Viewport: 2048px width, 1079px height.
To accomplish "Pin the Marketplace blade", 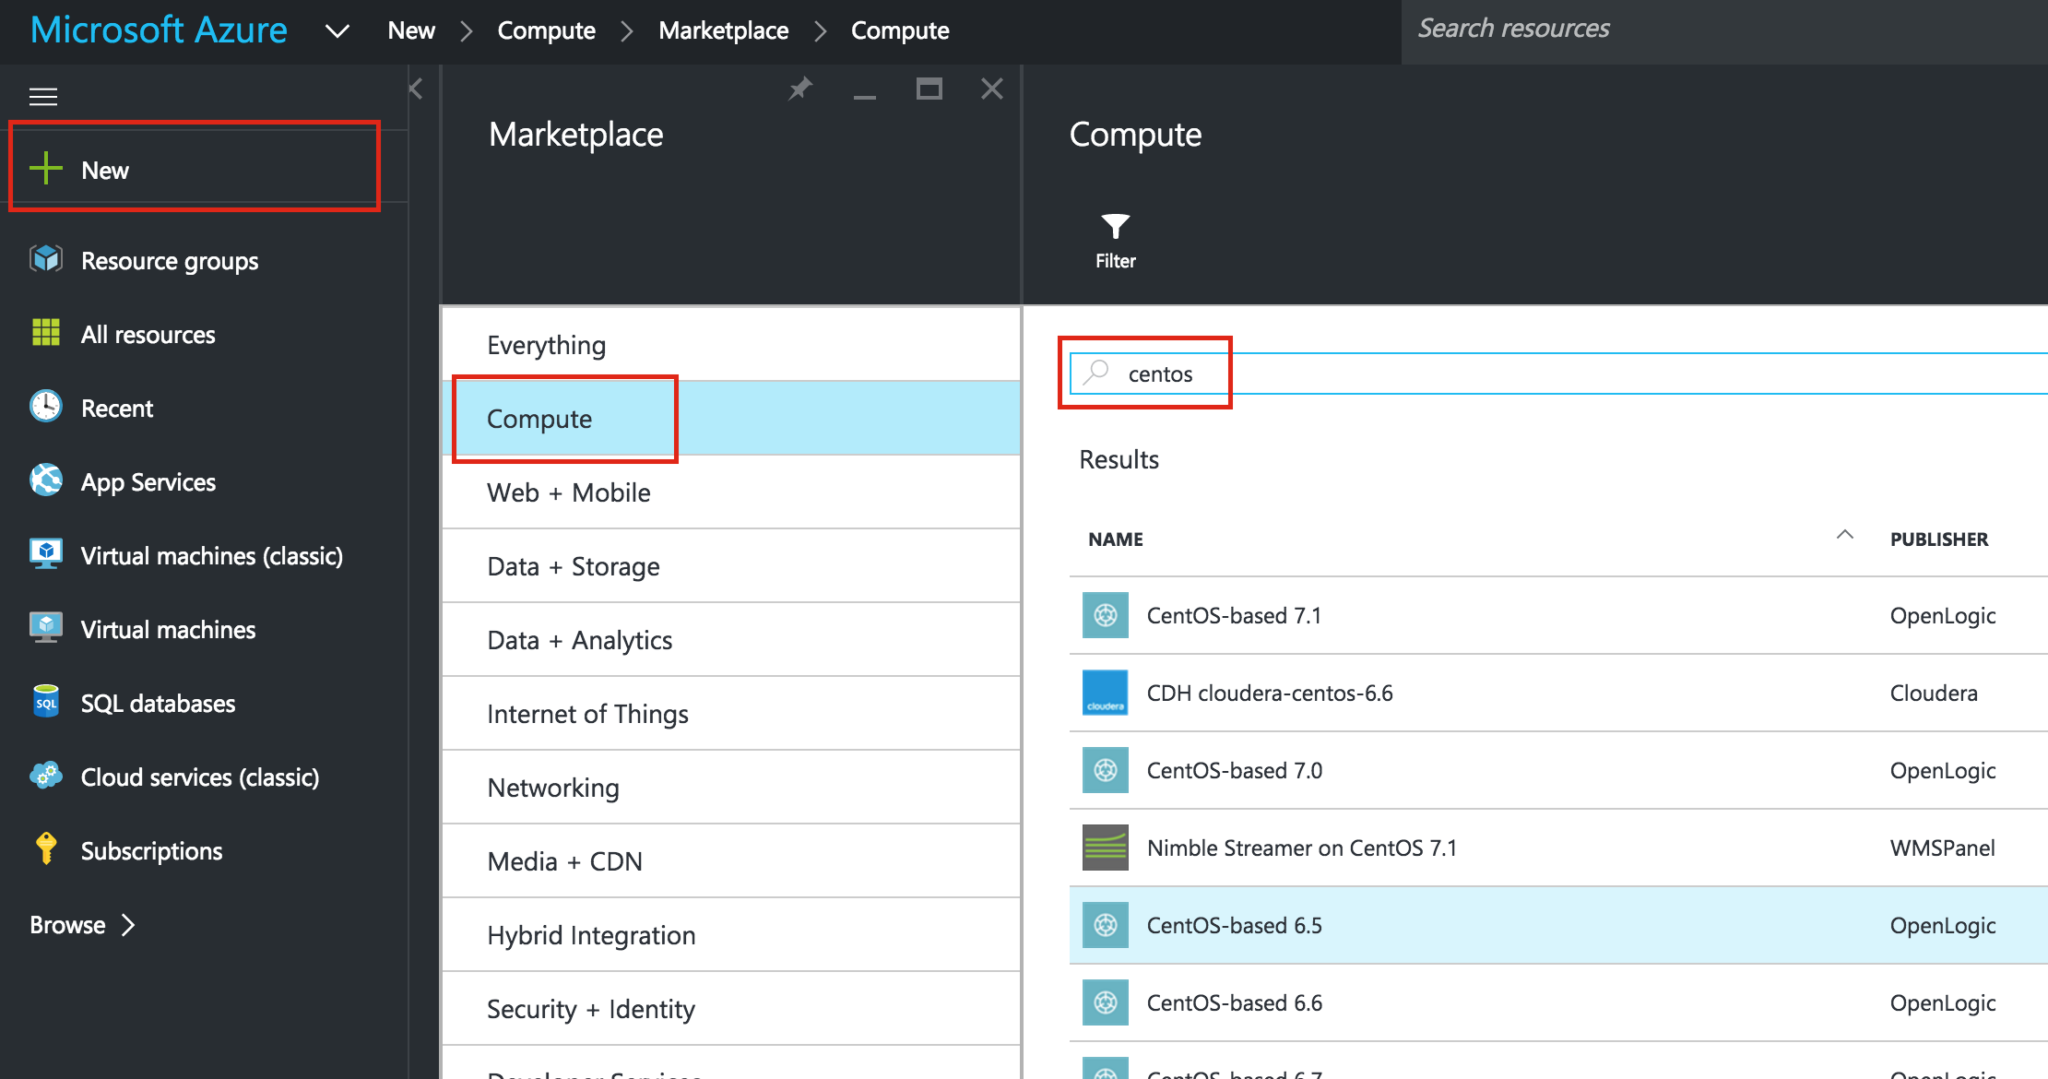I will [799, 89].
